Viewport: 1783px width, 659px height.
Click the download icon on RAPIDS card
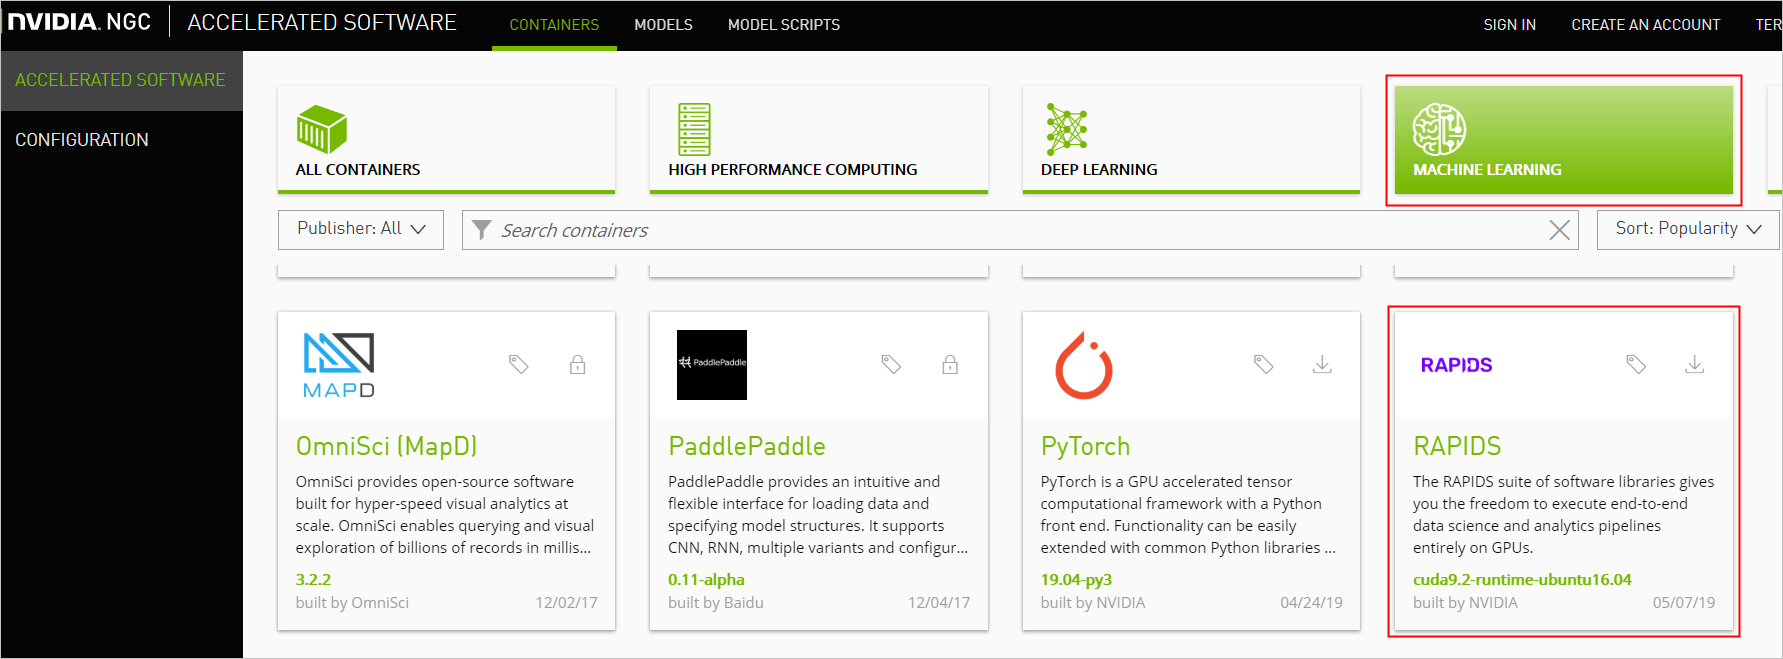pyautogui.click(x=1695, y=364)
